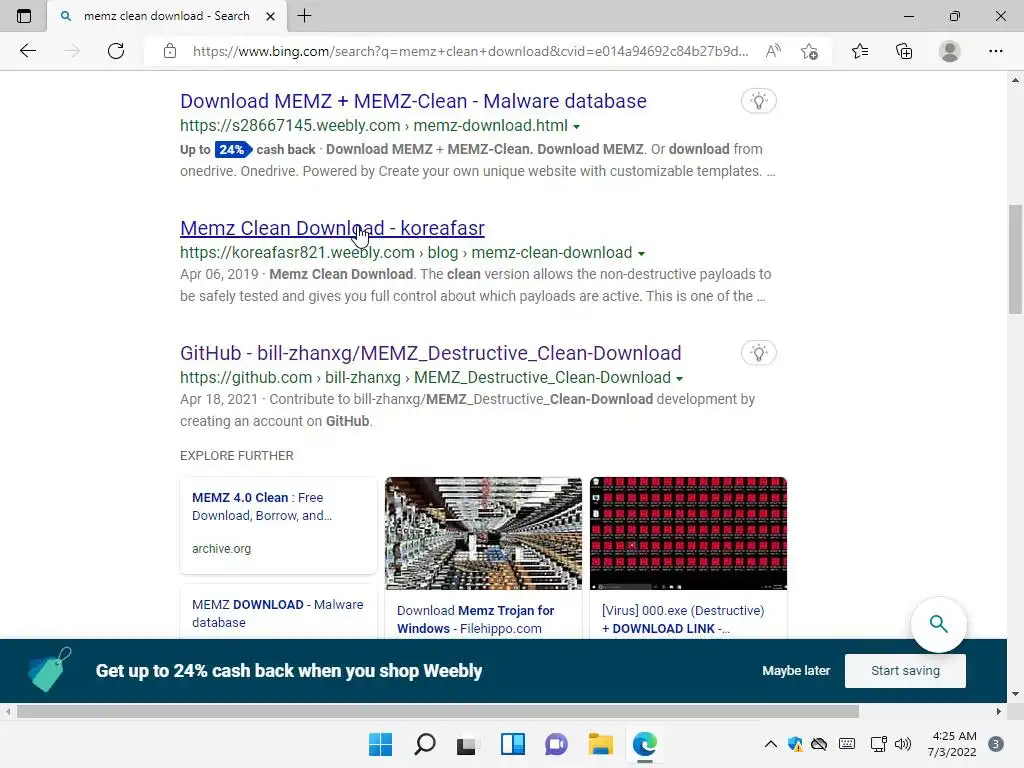Click the lightbulb icon beside GitHub result
This screenshot has width=1024, height=768.
pos(758,353)
